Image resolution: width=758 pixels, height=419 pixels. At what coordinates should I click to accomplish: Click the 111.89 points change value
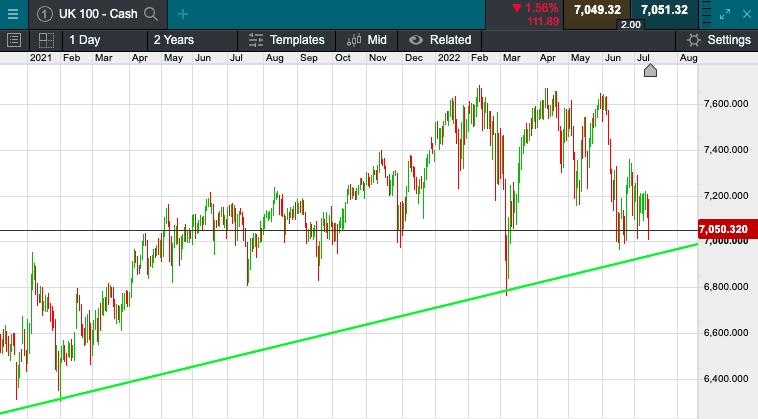tap(543, 22)
